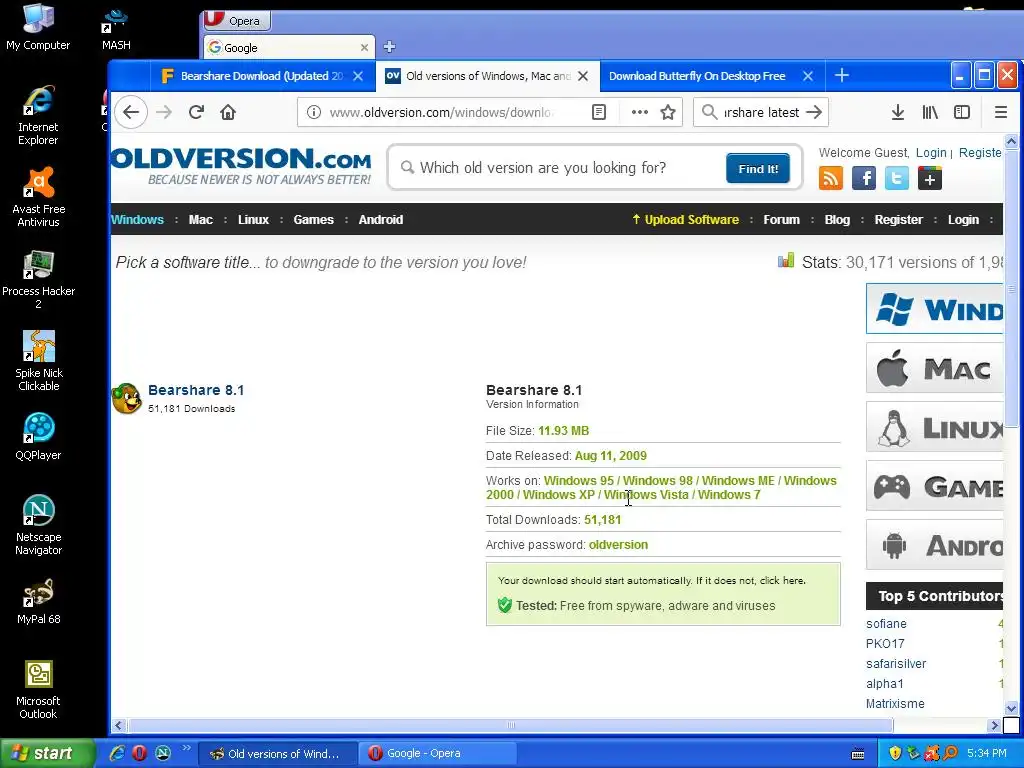Toggle reader view icon in address bar
The height and width of the screenshot is (768, 1024).
[599, 112]
